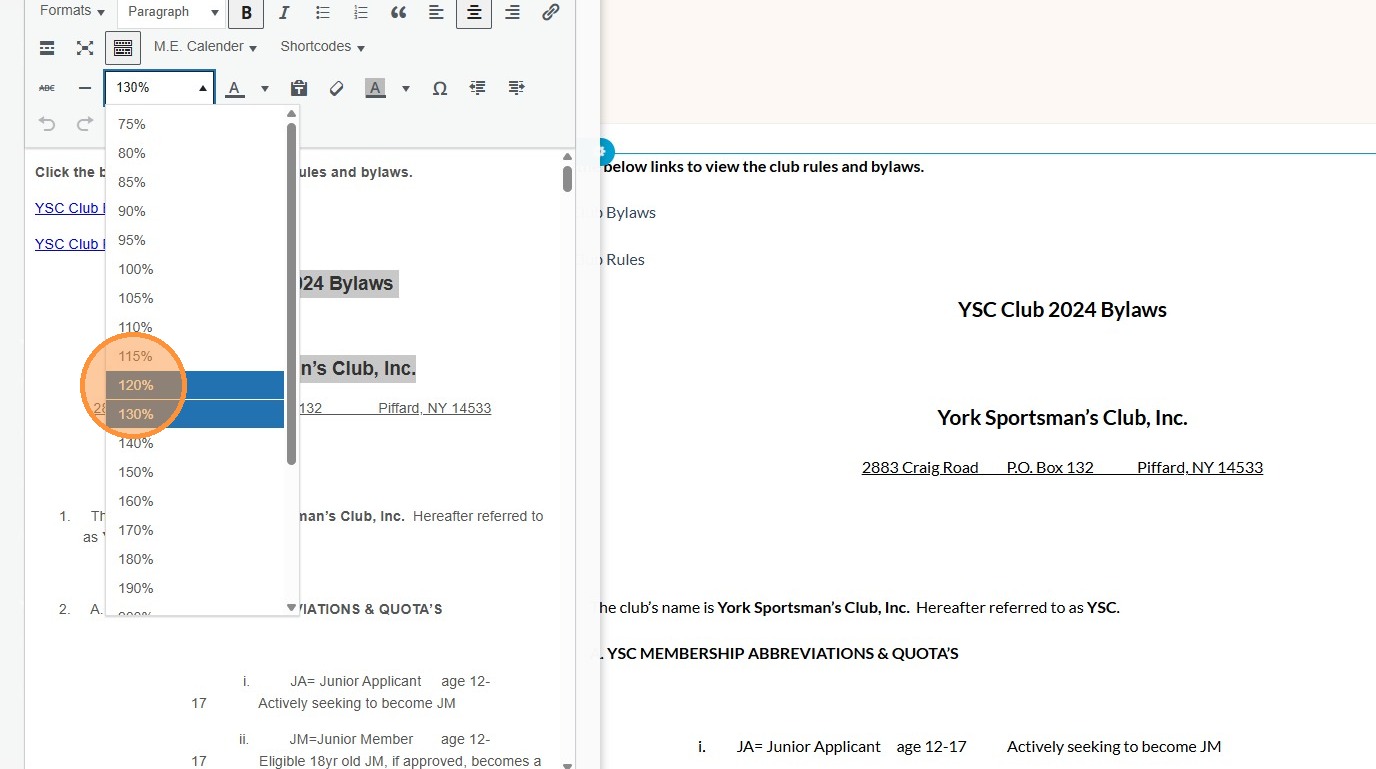Choose the 90% size option
Screen dimensions: 1376x769
click(195, 211)
